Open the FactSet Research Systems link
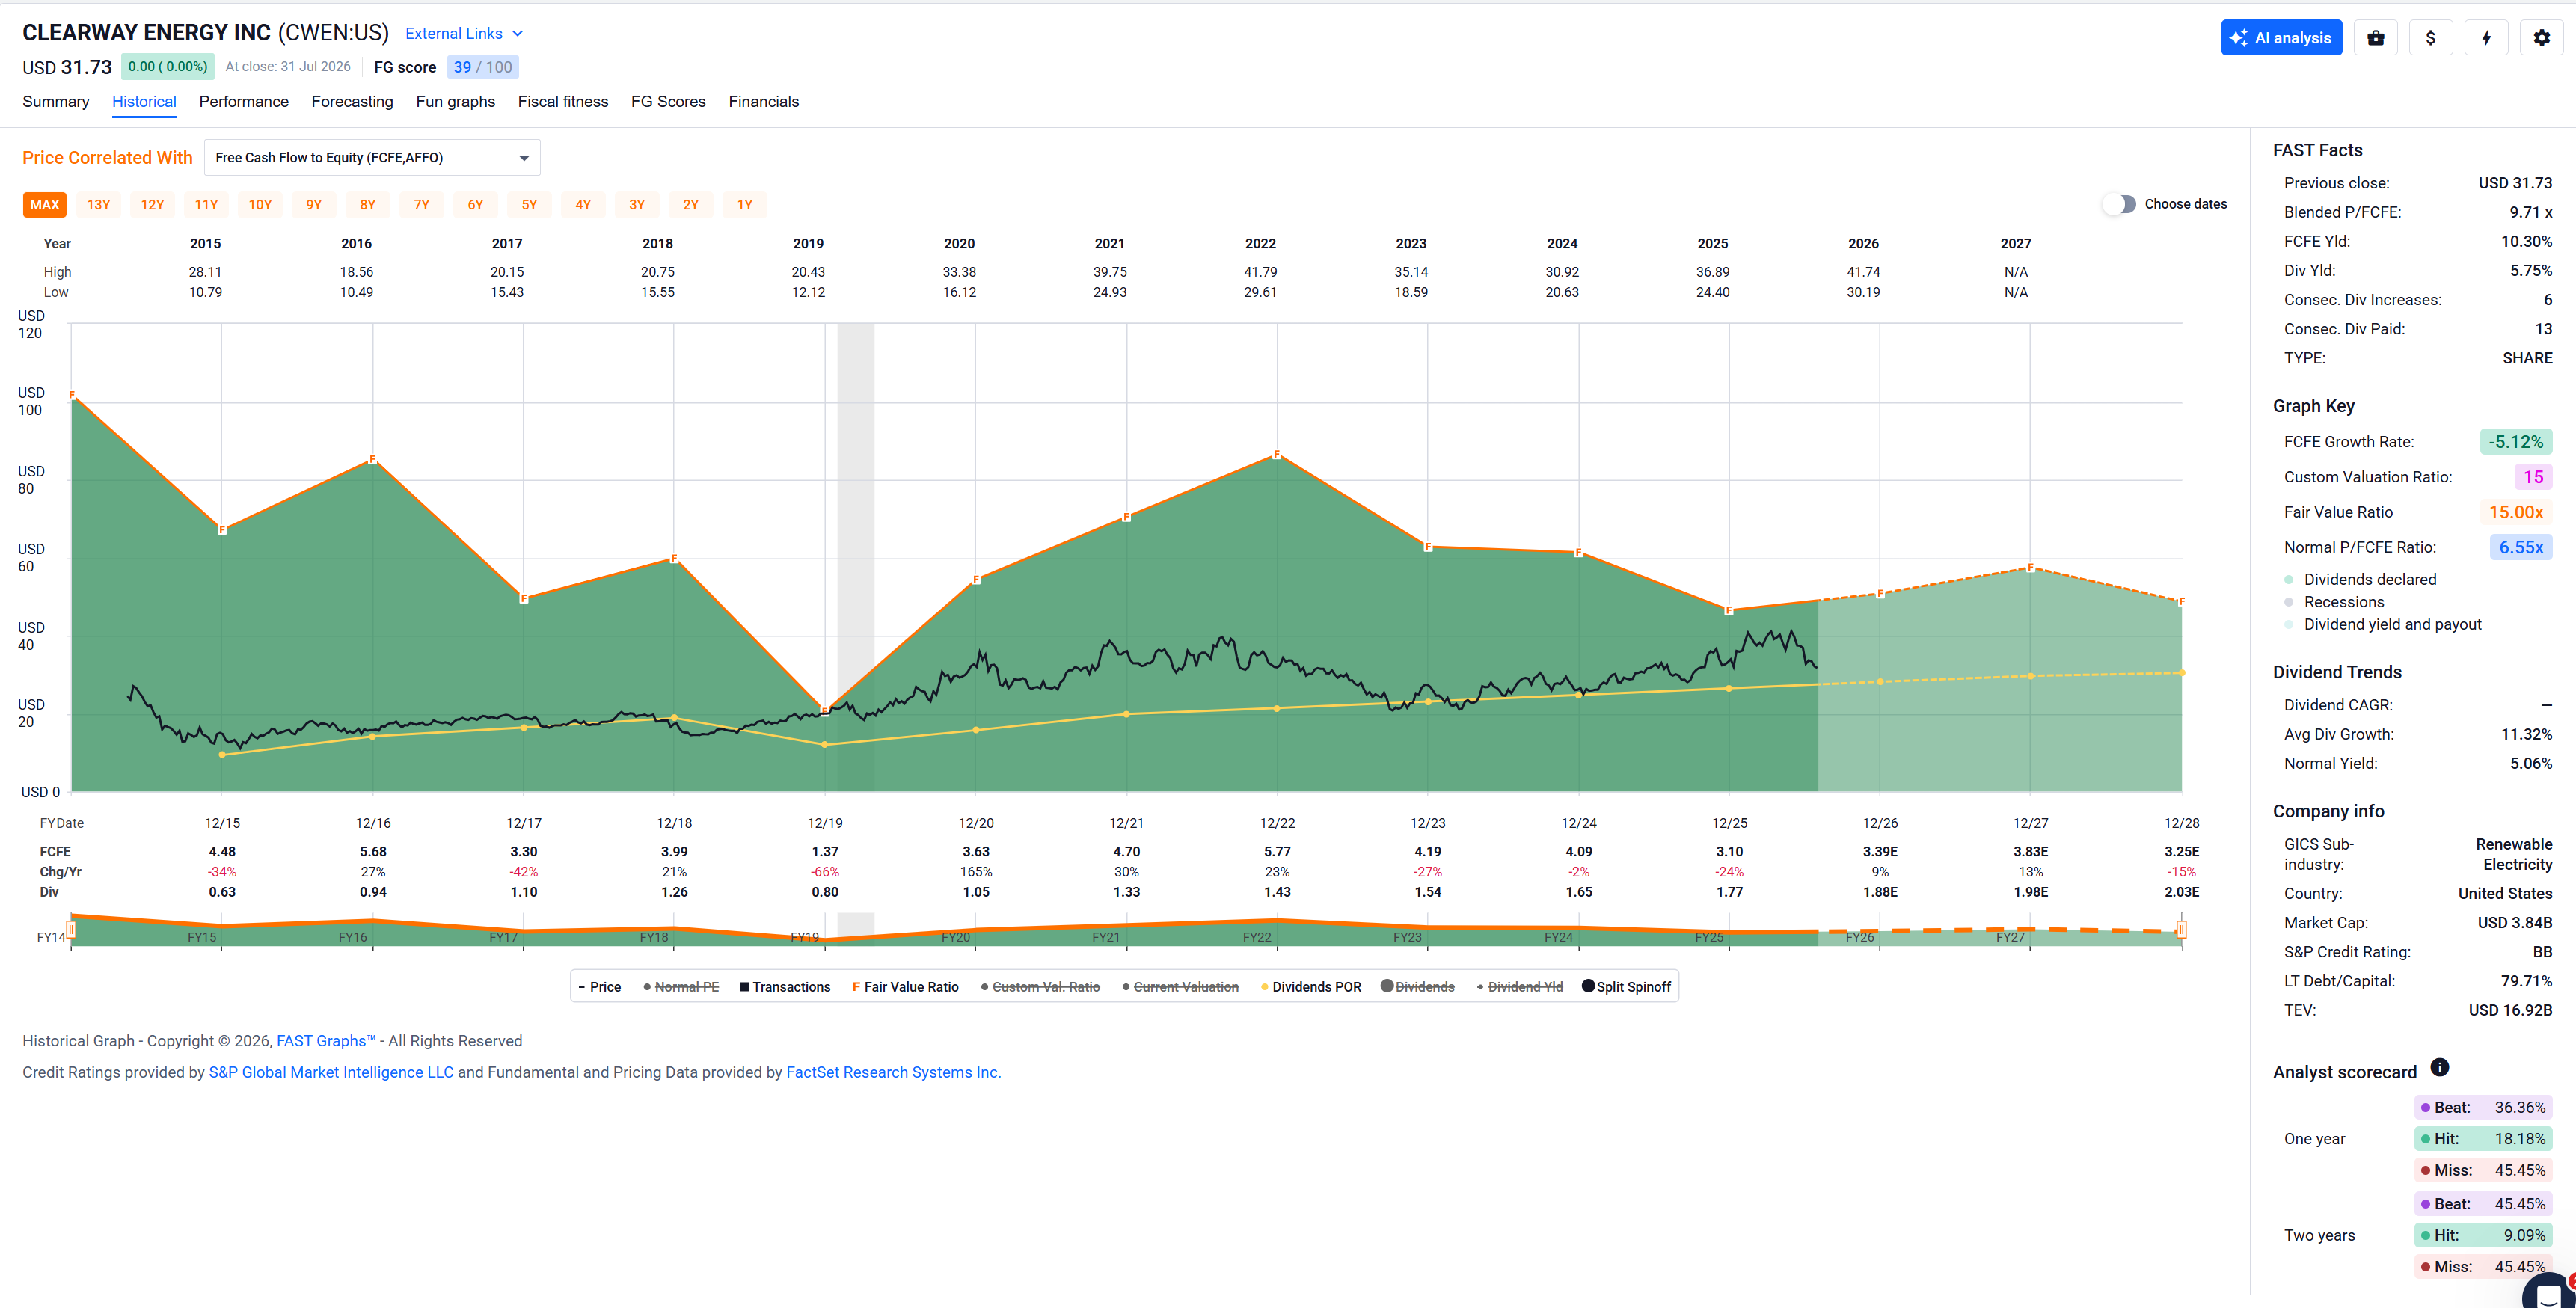 pyautogui.click(x=893, y=1072)
